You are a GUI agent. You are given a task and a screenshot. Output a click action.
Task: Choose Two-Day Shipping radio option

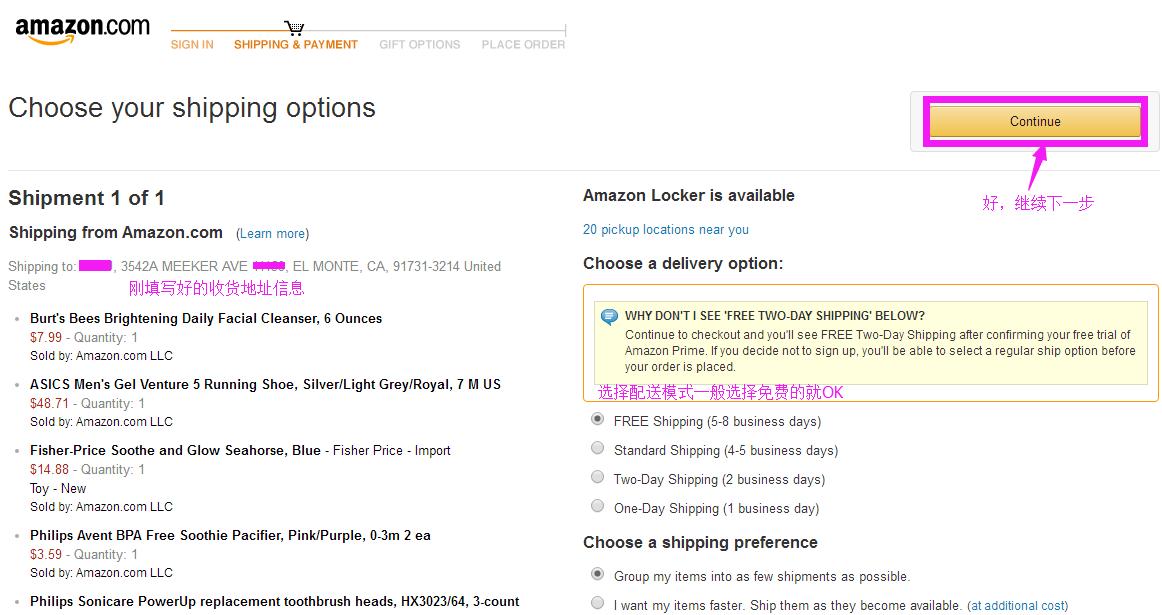click(598, 478)
